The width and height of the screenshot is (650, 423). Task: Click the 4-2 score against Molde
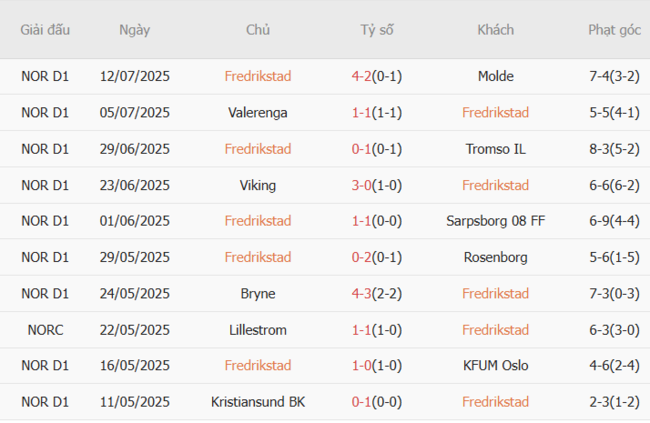click(x=363, y=76)
